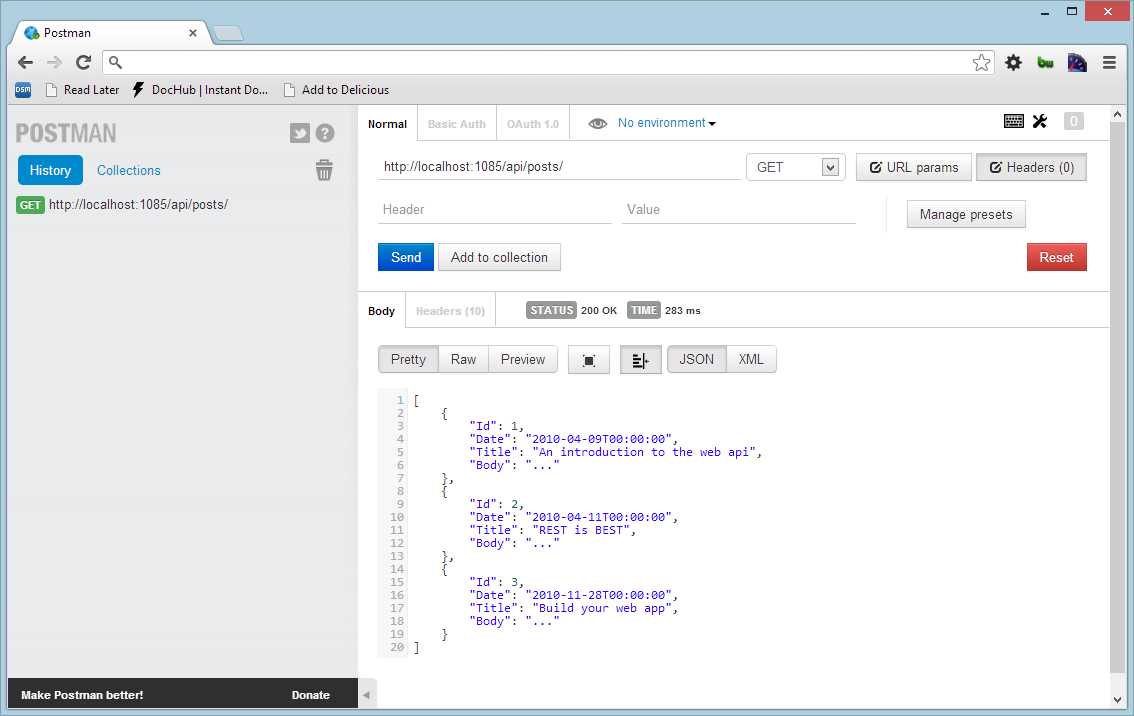Choose JSON response type
1134x716 pixels.
point(696,359)
